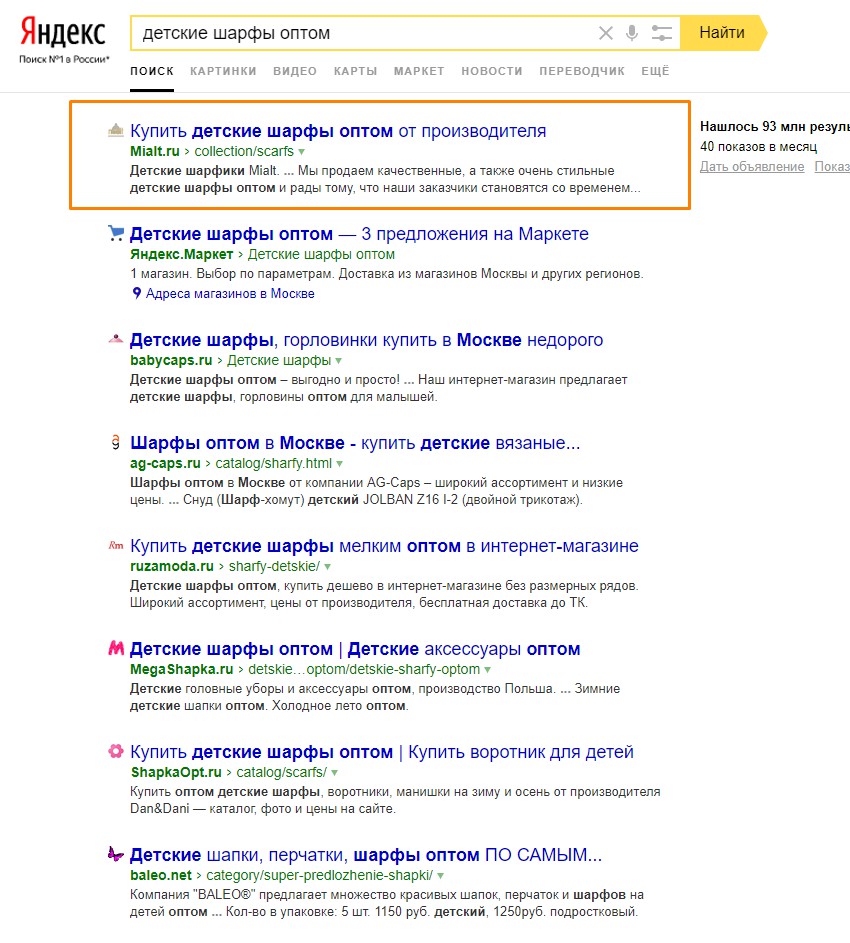Click the sharfy-detskie/ path link
Image resolution: width=850 pixels, height=943 pixels.
point(274,566)
